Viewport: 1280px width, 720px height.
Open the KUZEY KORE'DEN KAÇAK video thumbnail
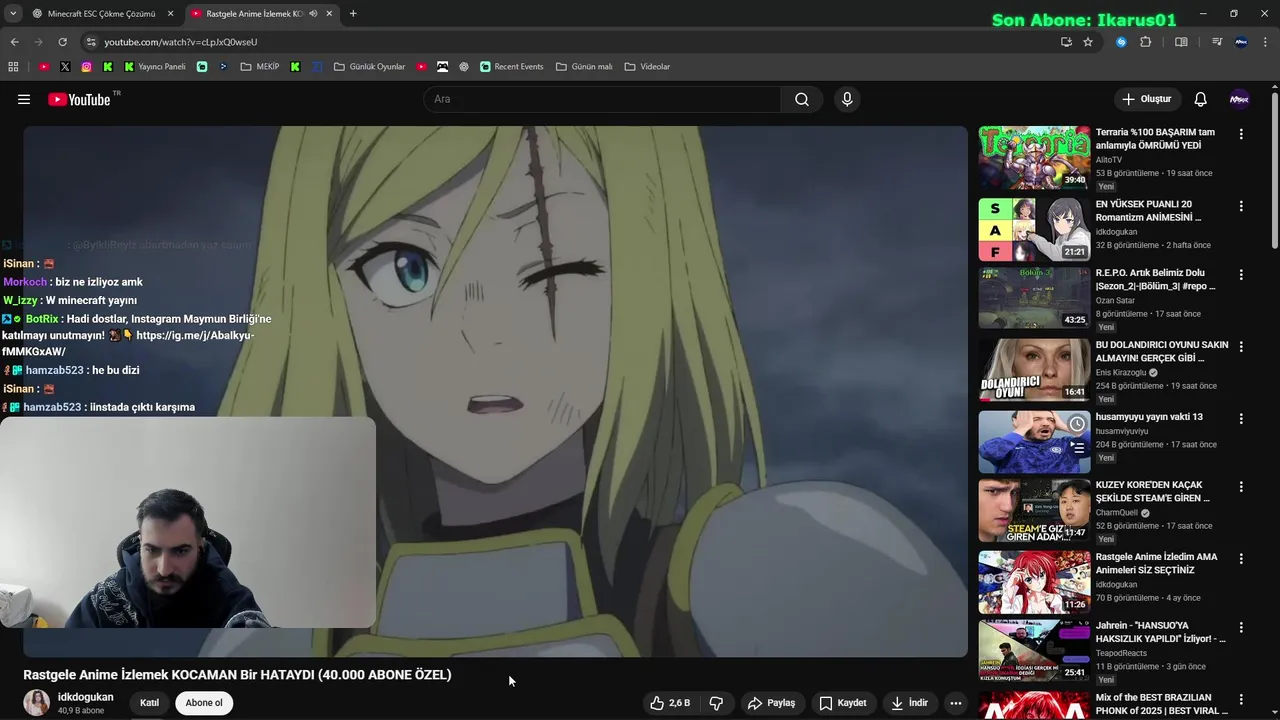click(1034, 510)
